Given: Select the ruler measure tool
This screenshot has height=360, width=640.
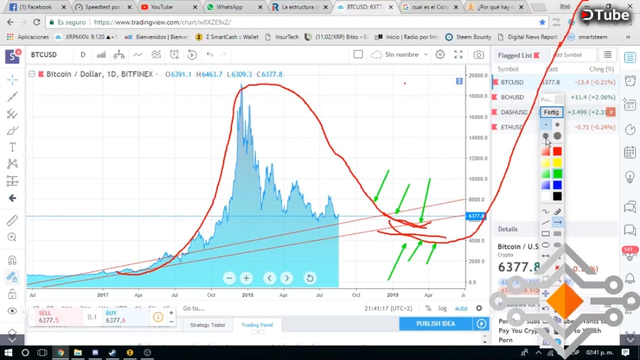Looking at the screenshot, I should tap(12, 220).
